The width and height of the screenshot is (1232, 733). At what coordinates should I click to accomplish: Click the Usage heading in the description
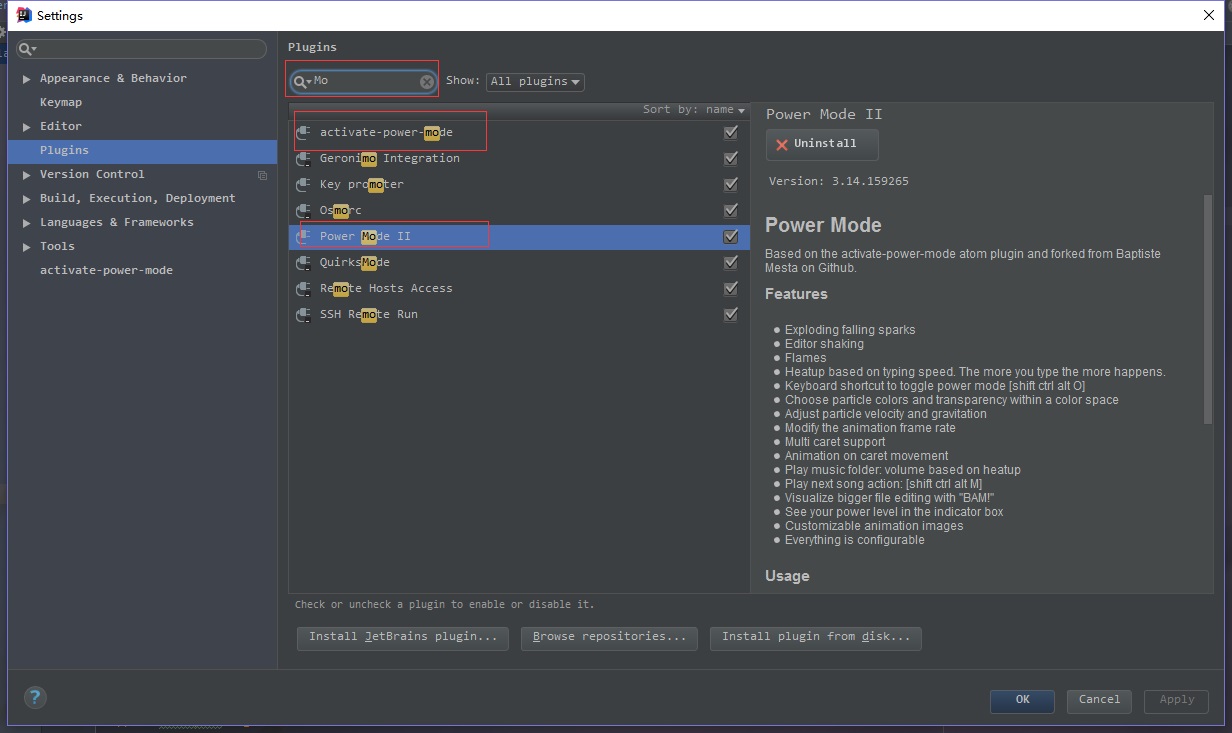(787, 576)
